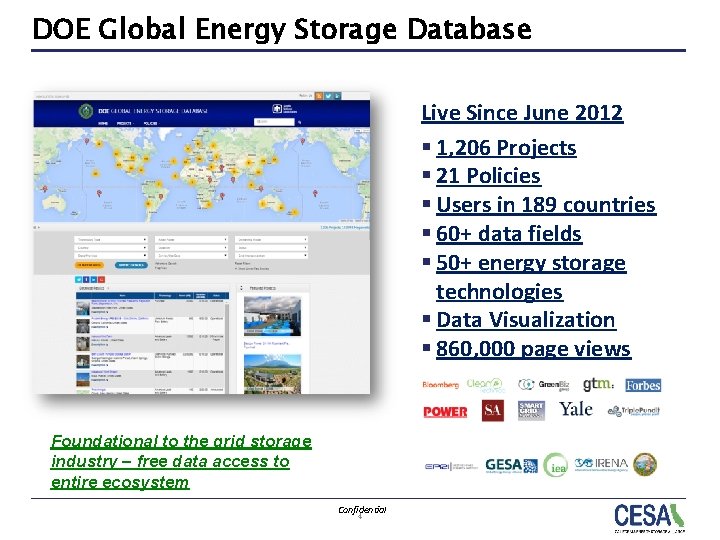Click the Yale logo
The height and width of the screenshot is (540, 720).
click(x=575, y=409)
